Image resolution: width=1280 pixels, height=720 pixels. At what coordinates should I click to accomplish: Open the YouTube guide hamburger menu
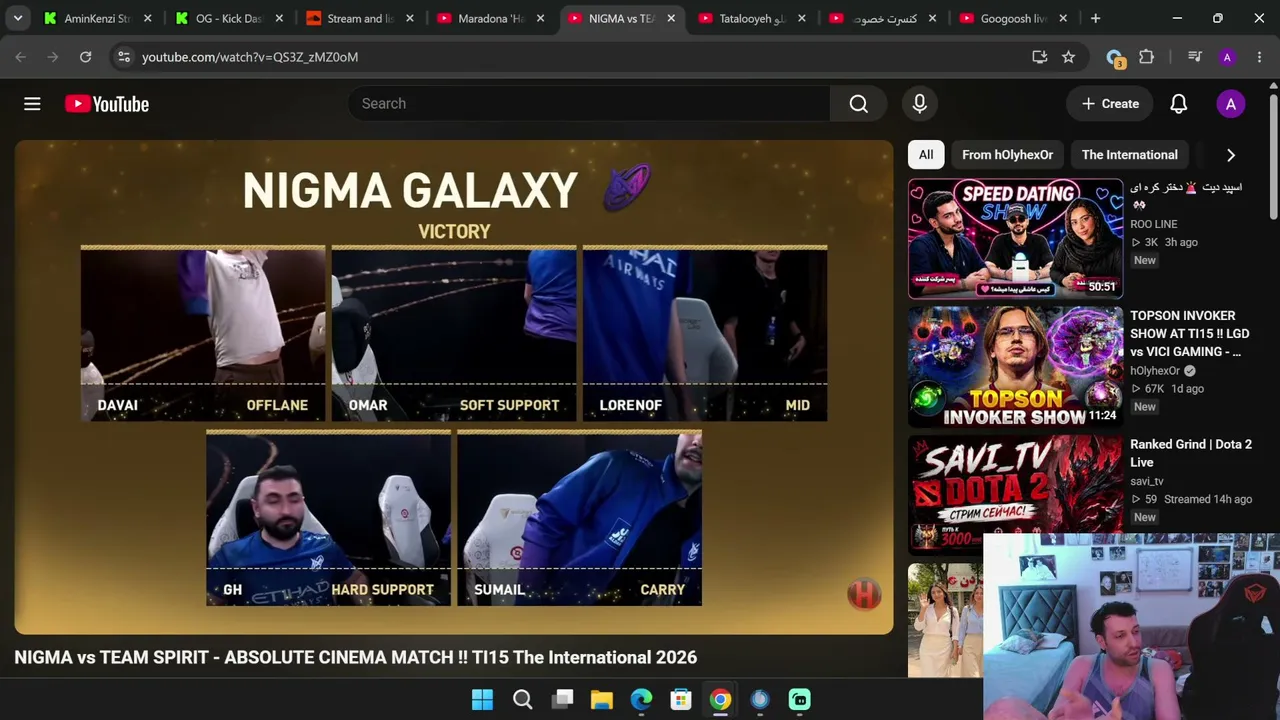32,104
